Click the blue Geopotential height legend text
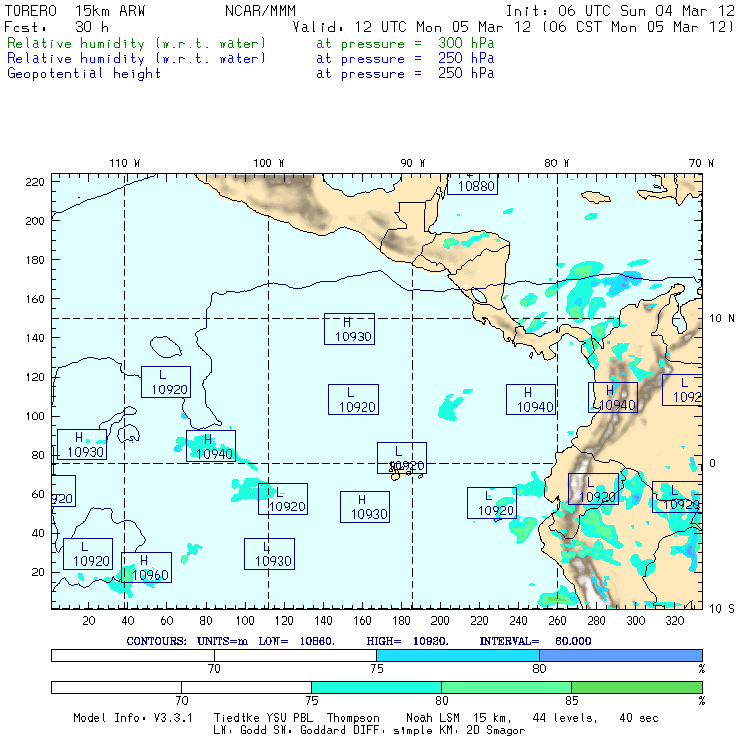Viewport: 740px width, 740px height. point(84,73)
